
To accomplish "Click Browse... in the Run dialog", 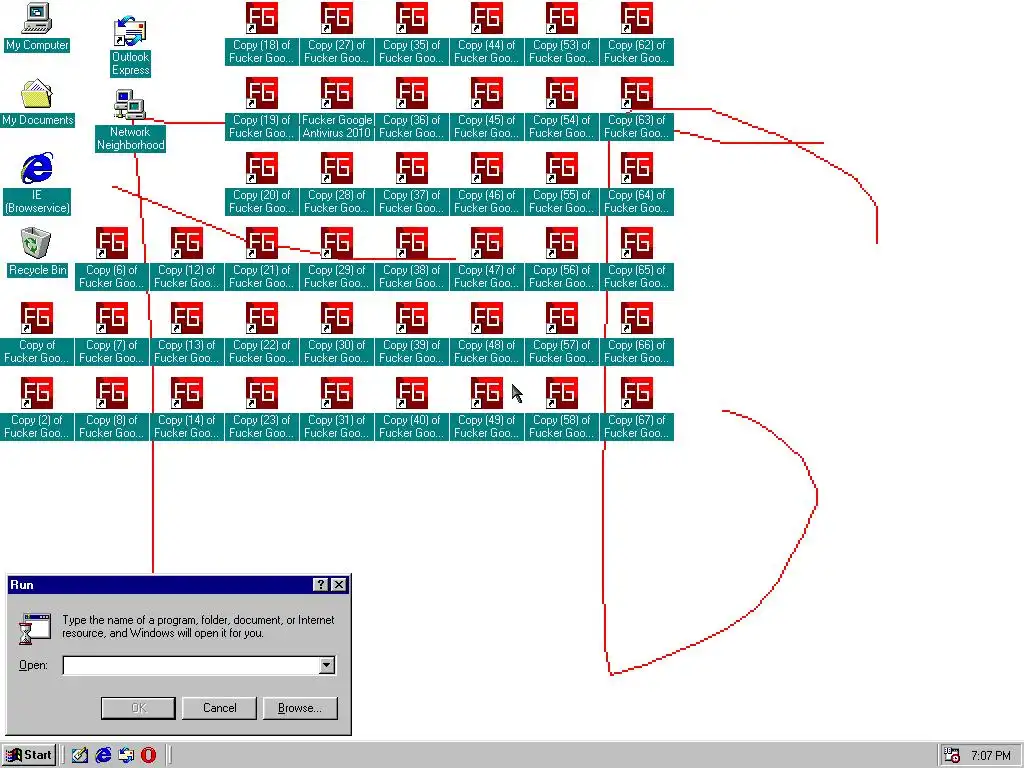I will (300, 708).
